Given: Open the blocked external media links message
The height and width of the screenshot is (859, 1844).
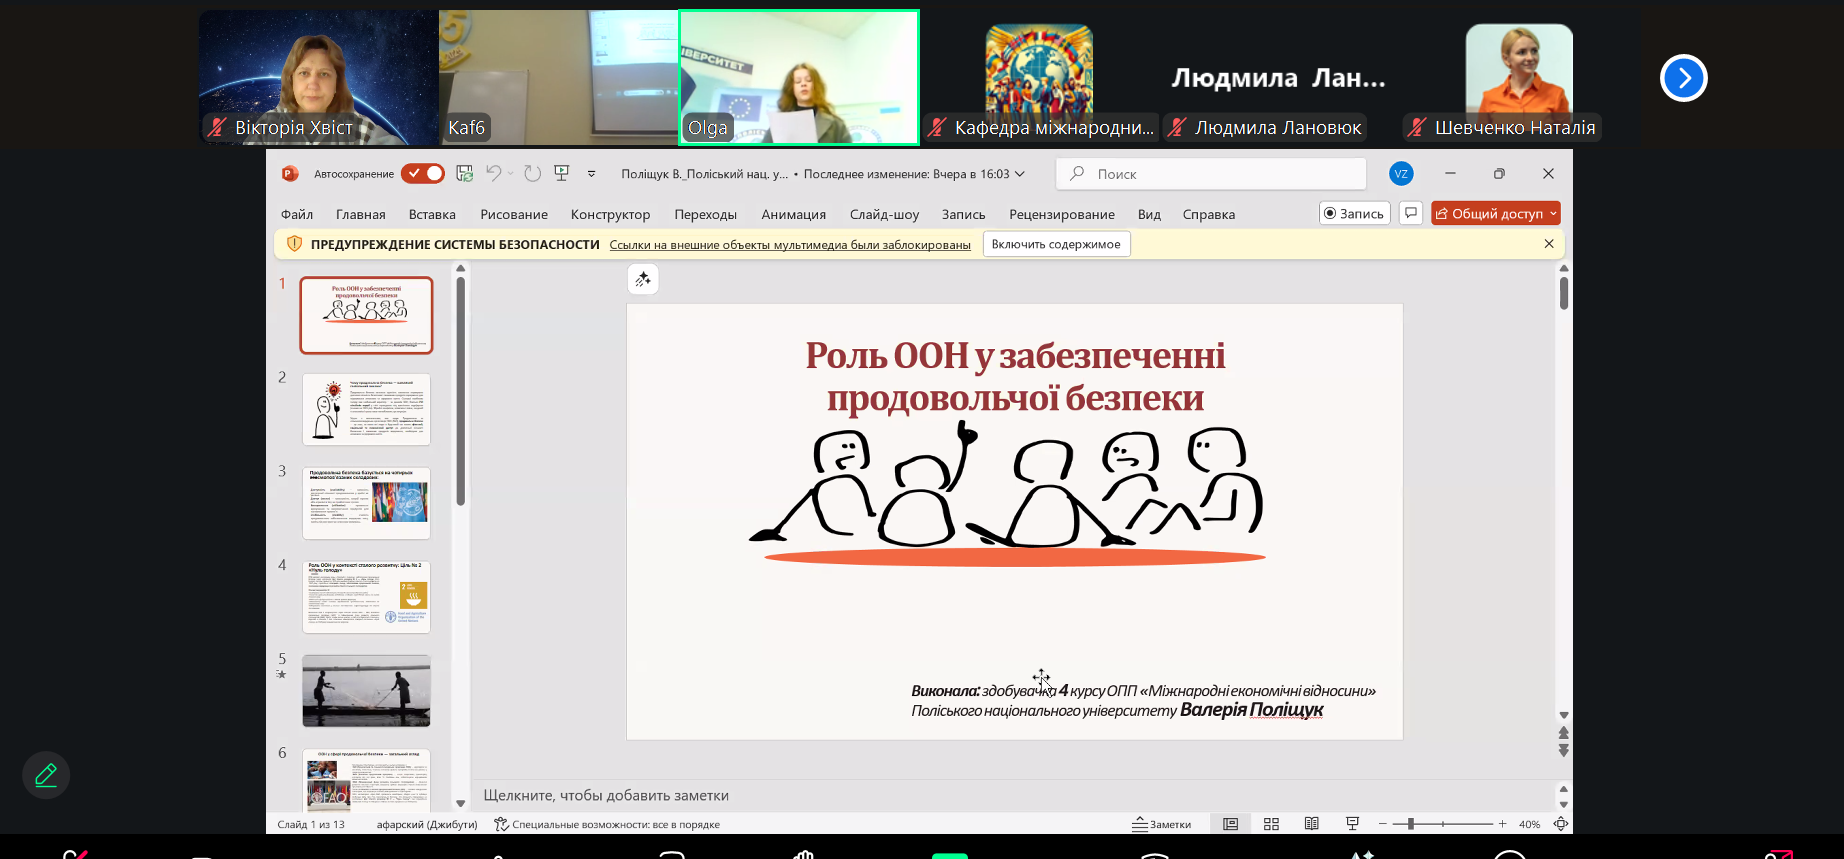Looking at the screenshot, I should coord(790,245).
